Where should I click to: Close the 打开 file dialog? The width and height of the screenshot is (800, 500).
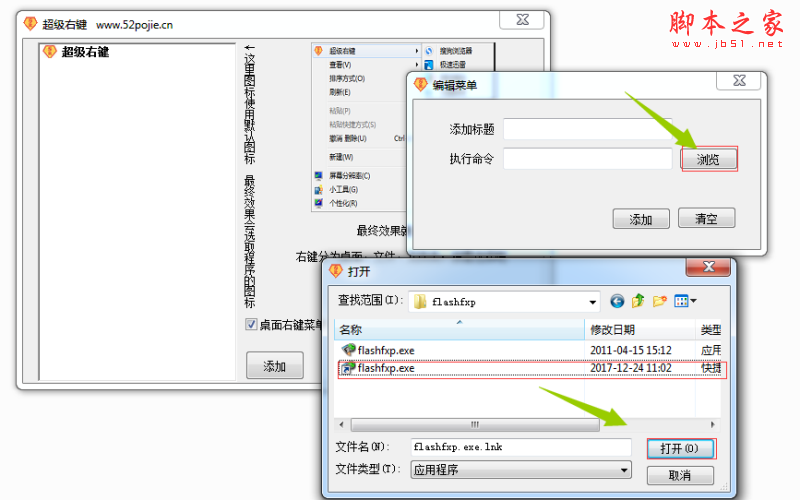pos(709,266)
